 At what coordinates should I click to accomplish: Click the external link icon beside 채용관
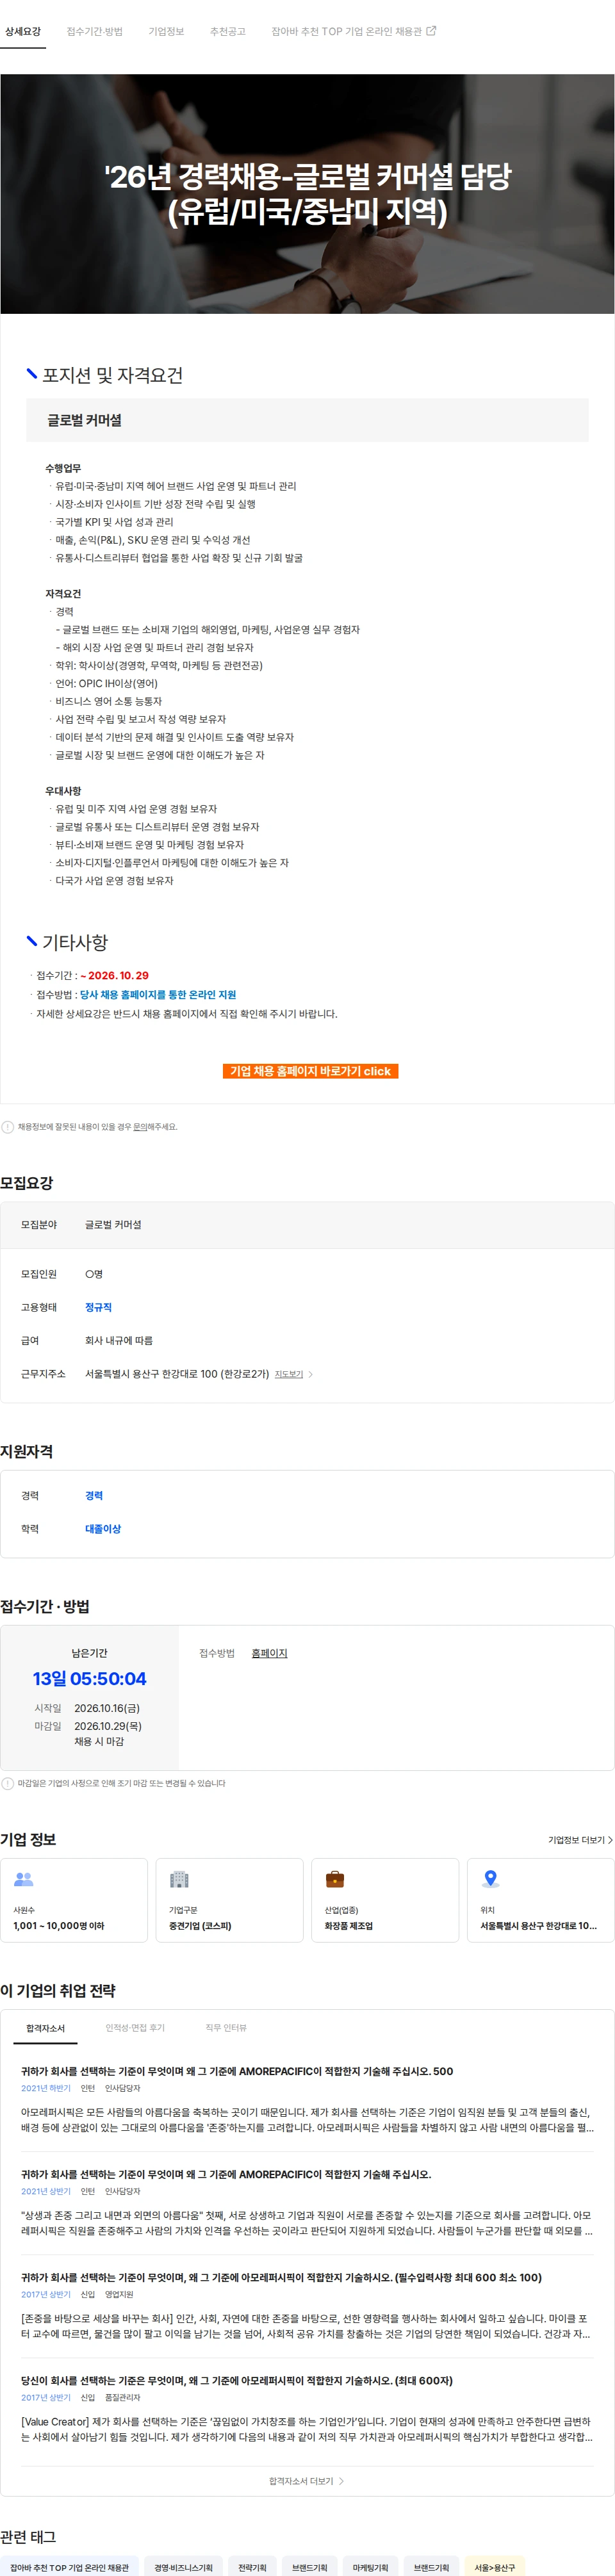pos(431,31)
